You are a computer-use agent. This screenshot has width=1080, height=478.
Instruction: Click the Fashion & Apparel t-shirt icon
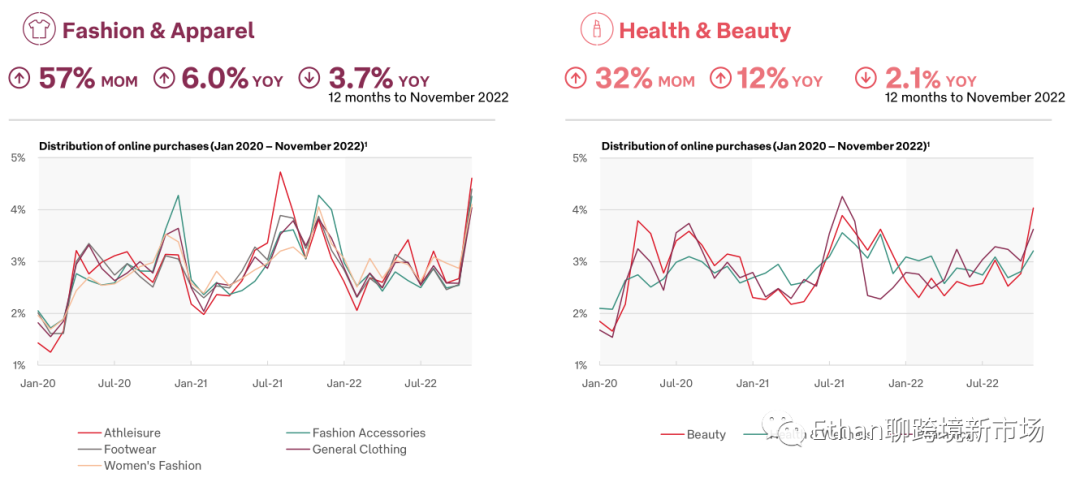tap(36, 30)
